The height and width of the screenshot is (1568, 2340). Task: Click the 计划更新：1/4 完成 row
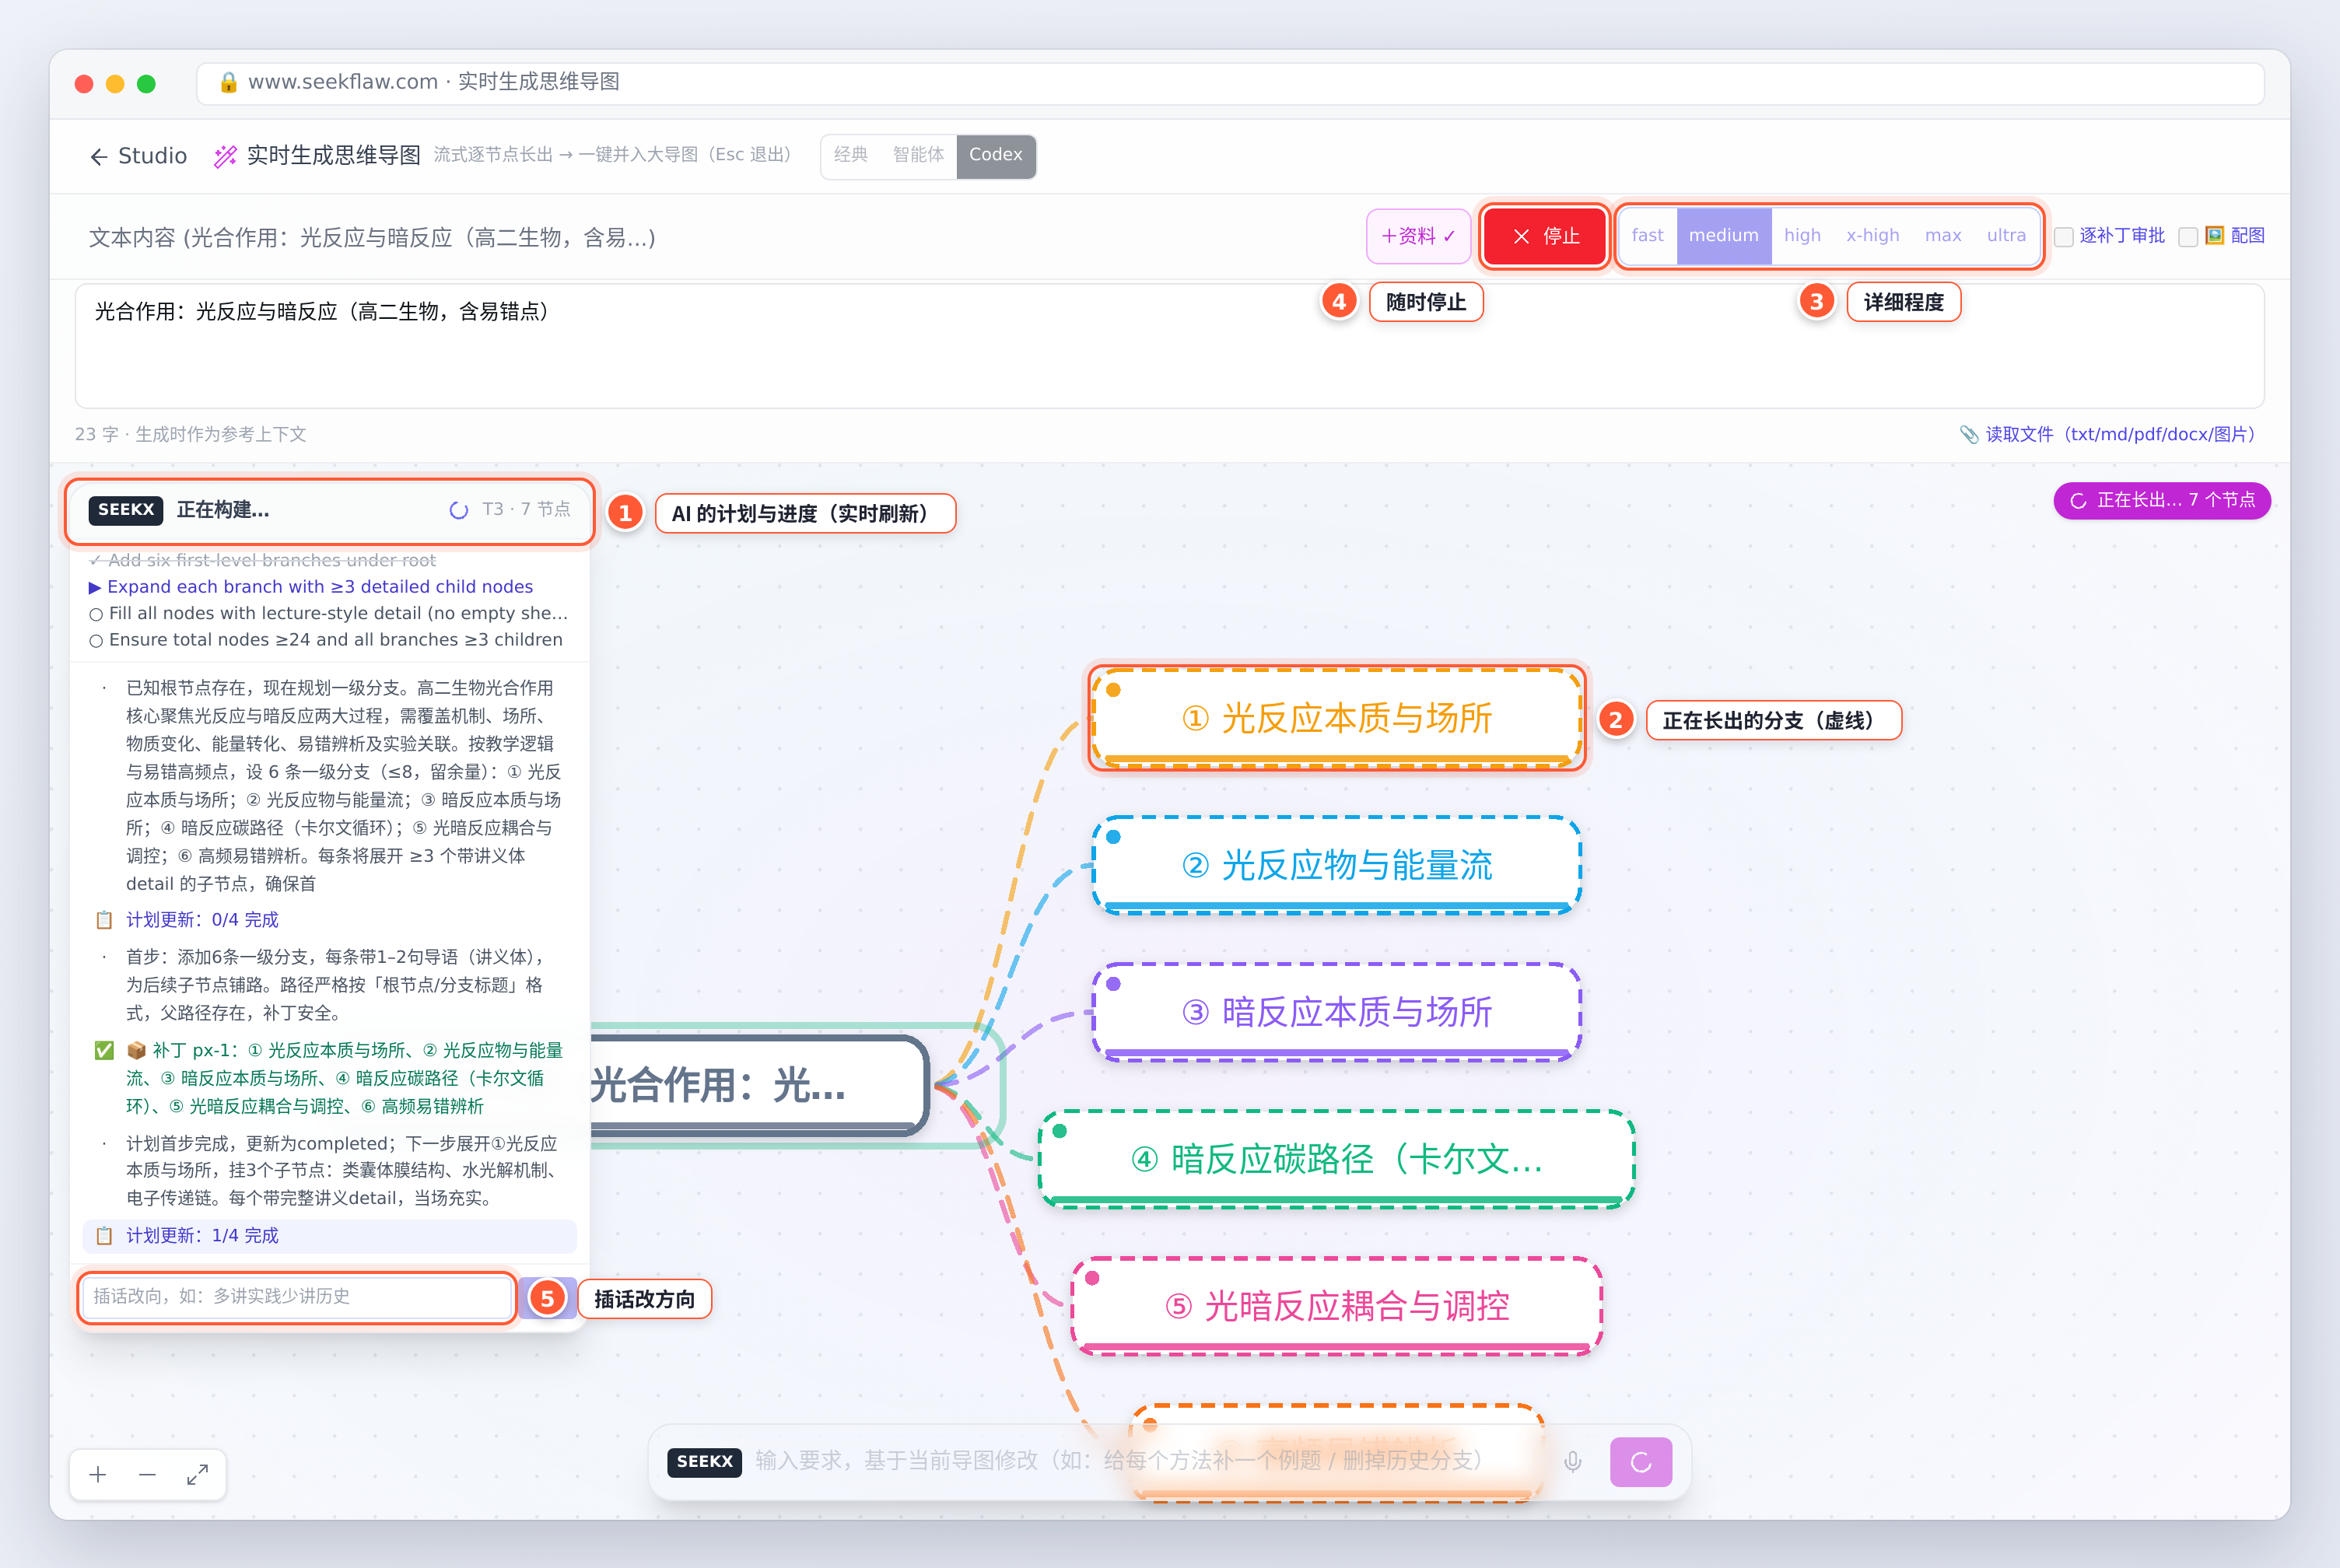(329, 1236)
